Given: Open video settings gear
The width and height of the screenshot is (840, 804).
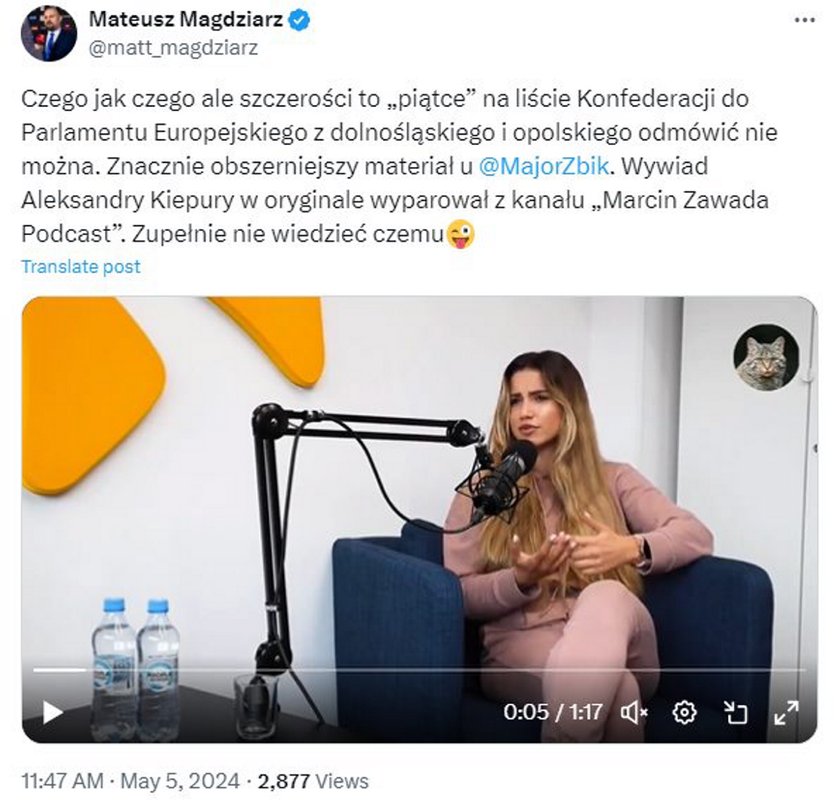Looking at the screenshot, I should click(685, 712).
